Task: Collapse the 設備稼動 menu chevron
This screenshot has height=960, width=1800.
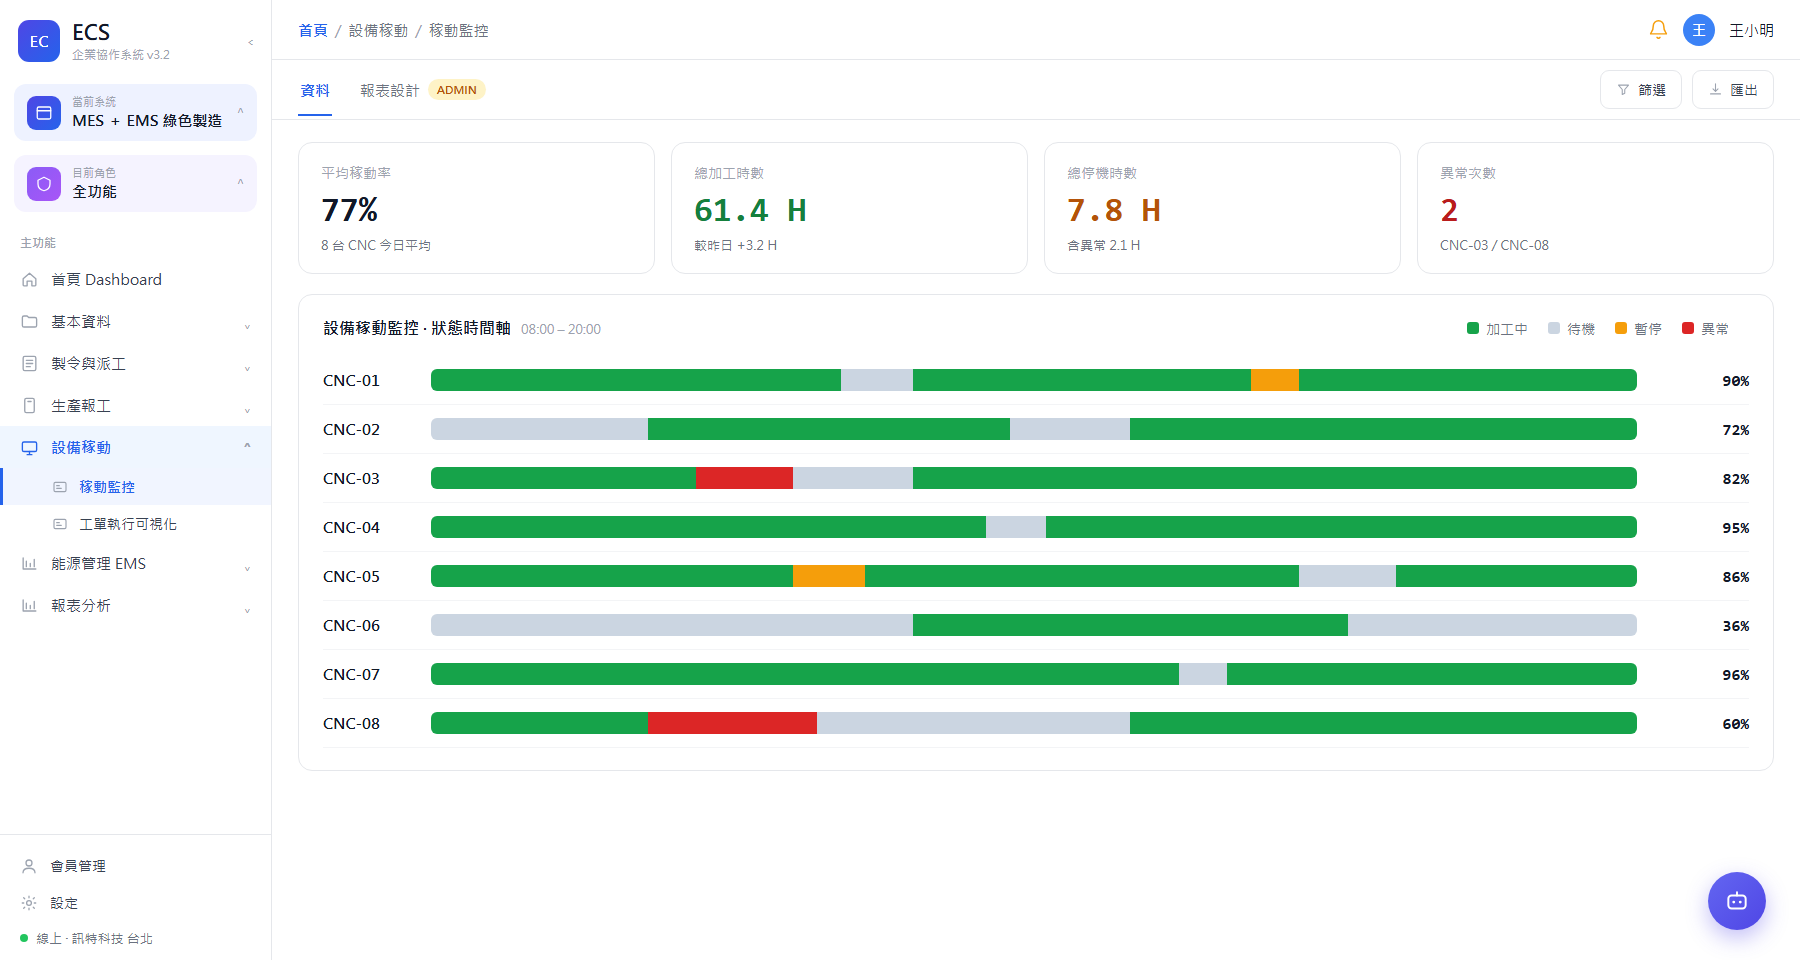Action: tap(247, 446)
